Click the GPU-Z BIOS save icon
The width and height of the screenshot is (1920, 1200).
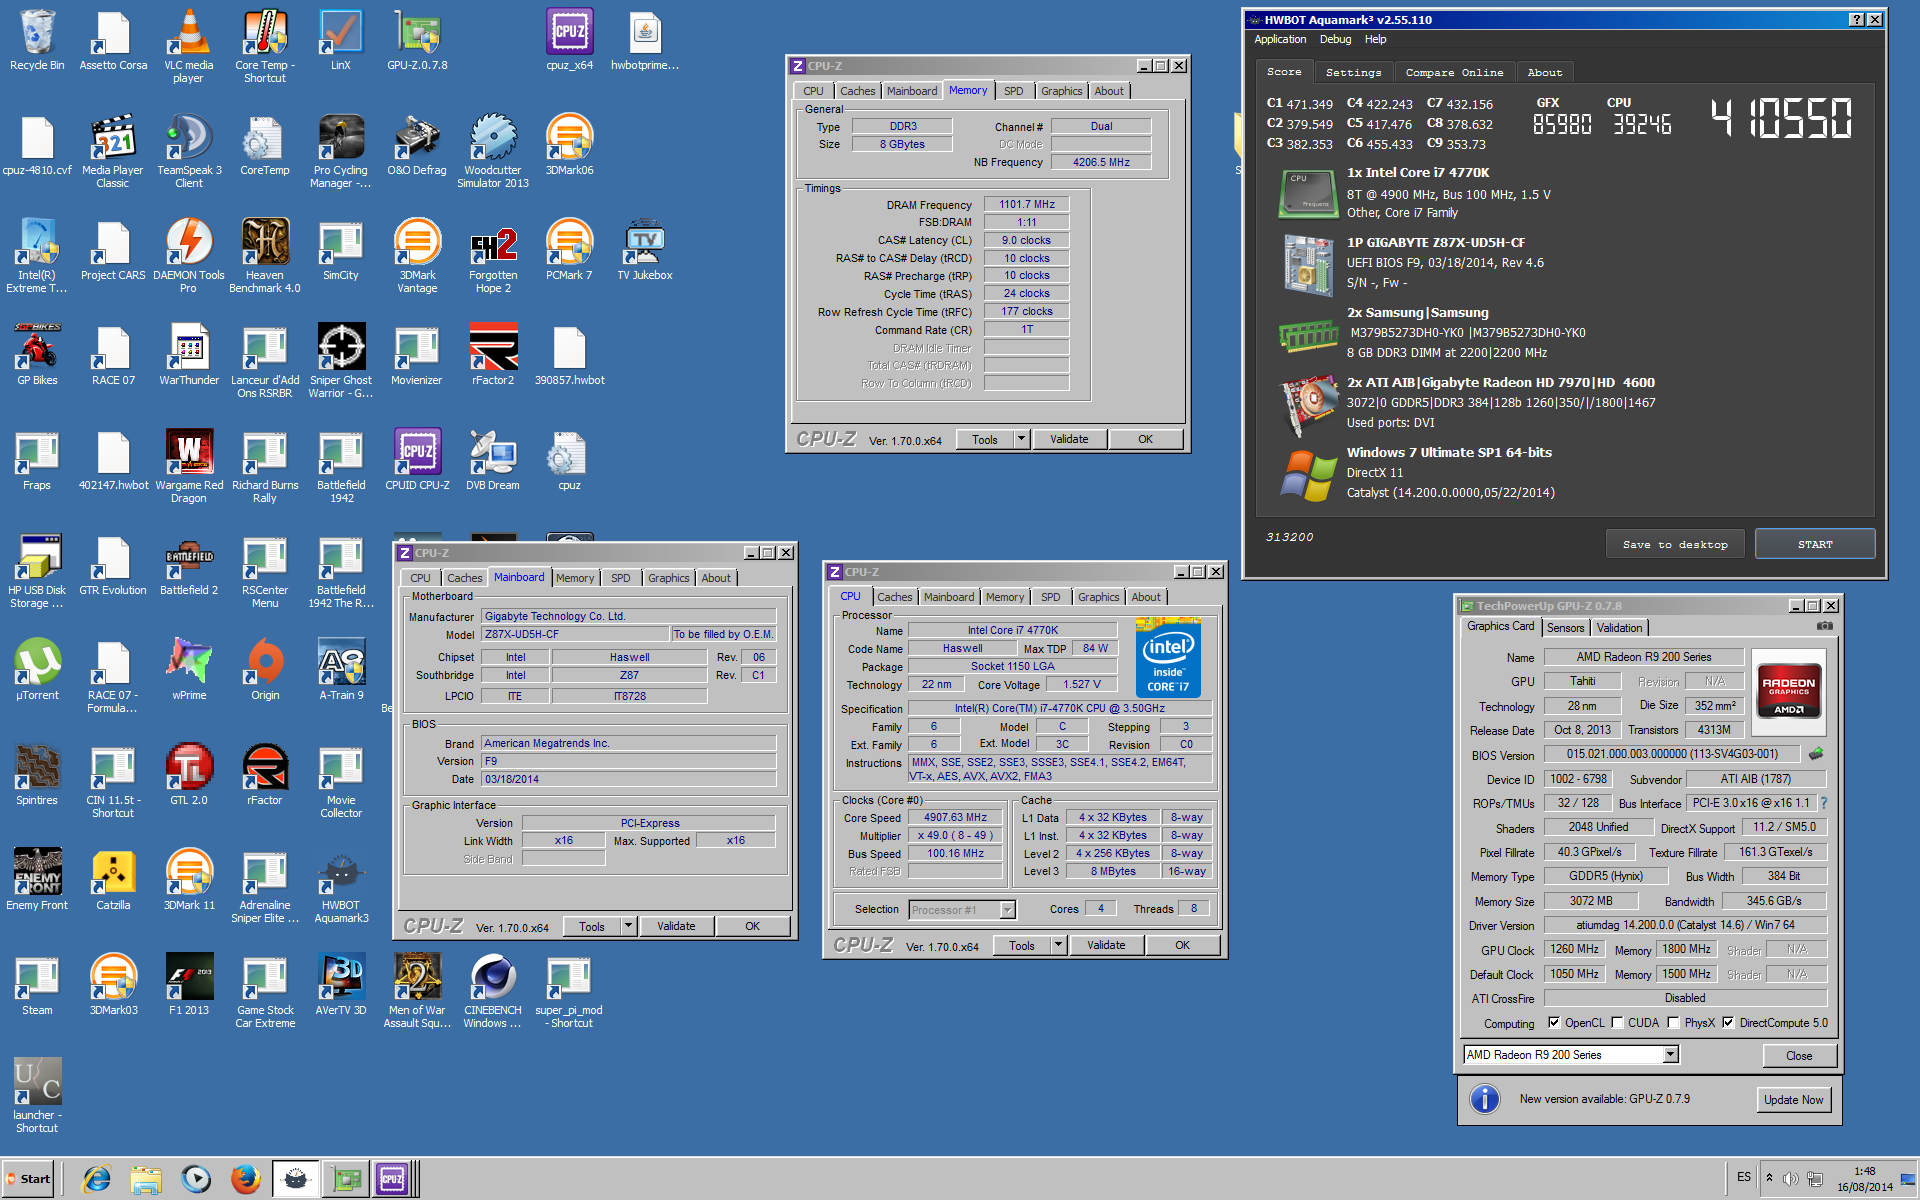tap(1816, 754)
